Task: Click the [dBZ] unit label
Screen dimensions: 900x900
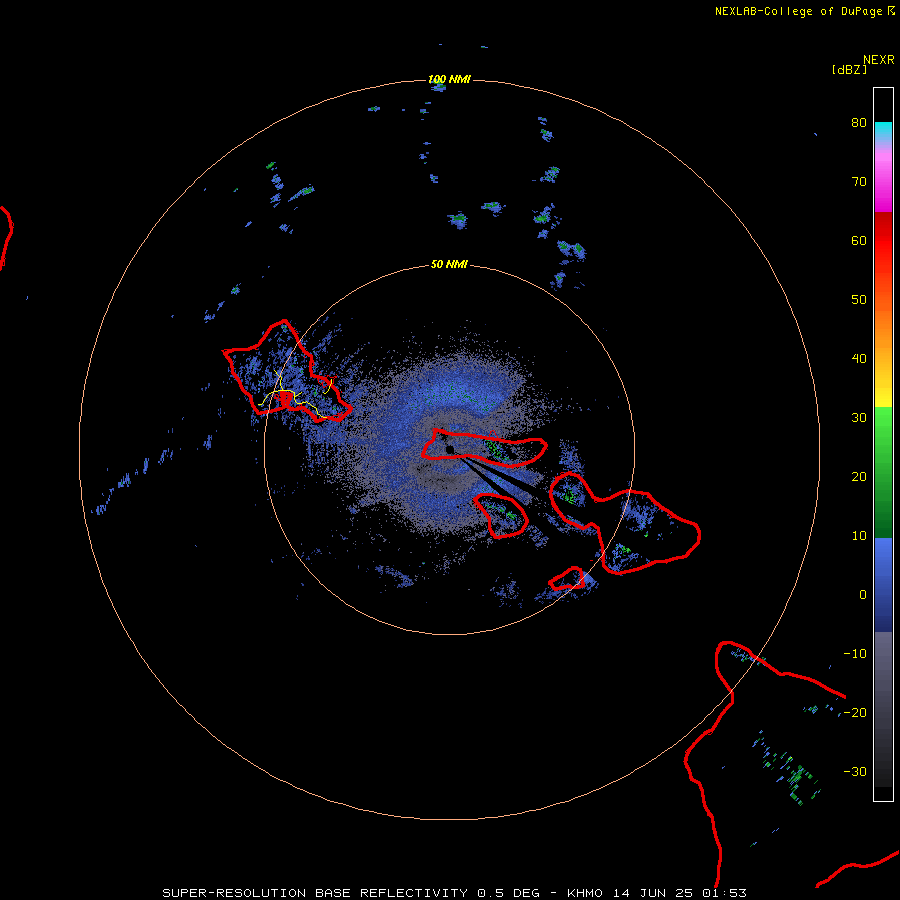Action: 849,69
